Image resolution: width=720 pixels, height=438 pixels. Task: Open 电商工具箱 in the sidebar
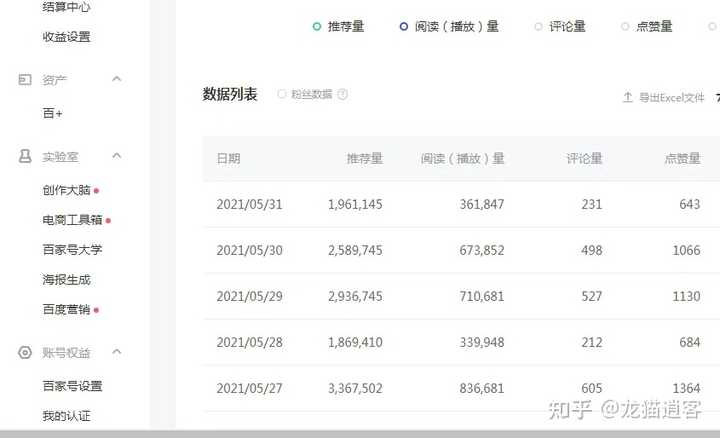click(x=72, y=220)
